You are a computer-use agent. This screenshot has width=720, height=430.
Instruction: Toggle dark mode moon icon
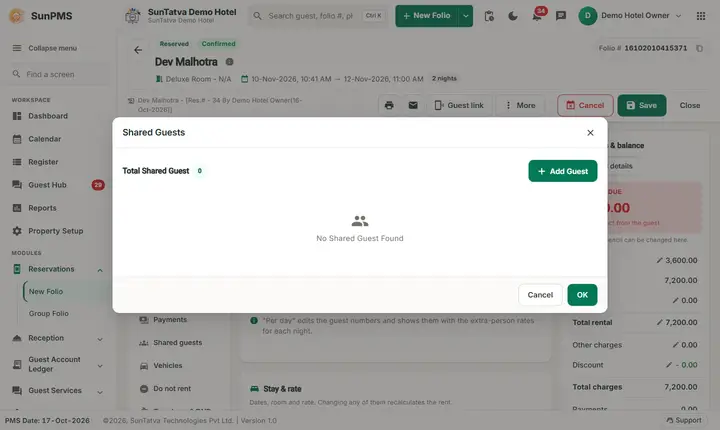click(513, 16)
